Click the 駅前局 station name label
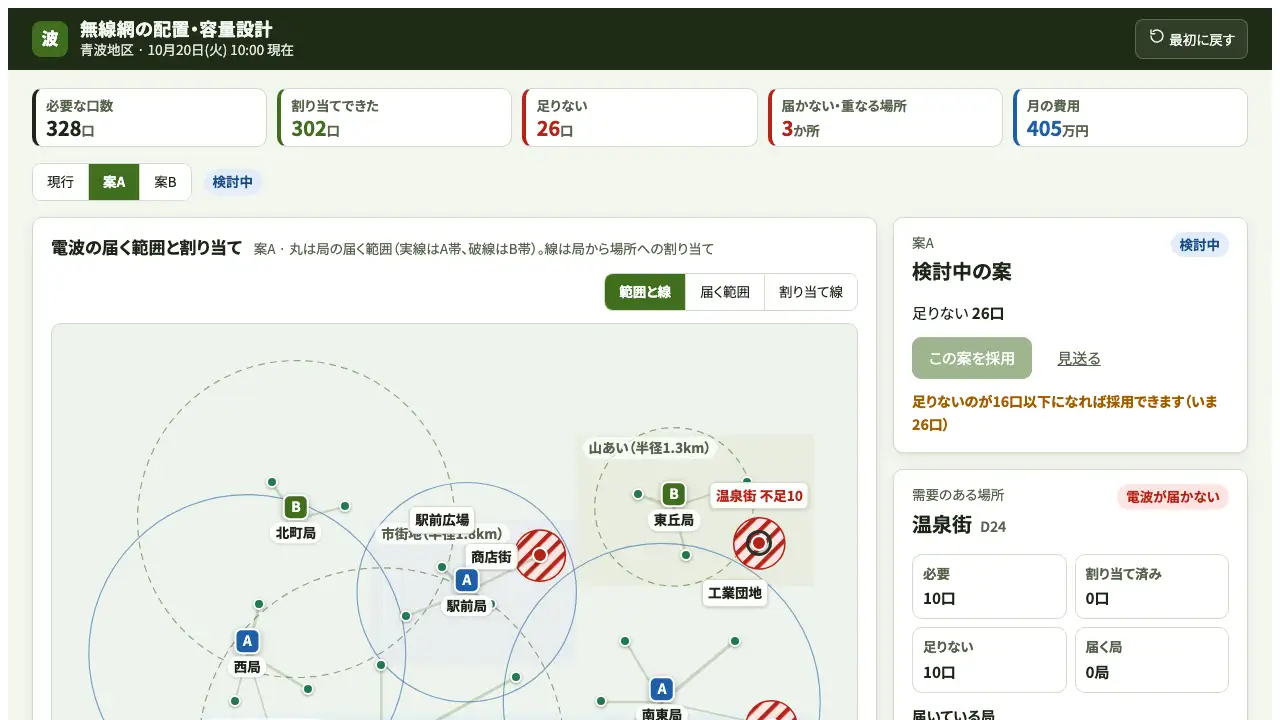Screen dimensions: 1280x720 466,606
